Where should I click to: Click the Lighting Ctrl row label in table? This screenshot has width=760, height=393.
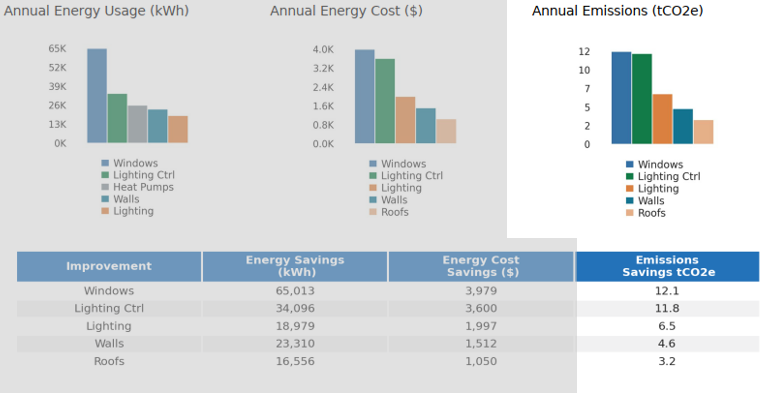[x=109, y=308]
